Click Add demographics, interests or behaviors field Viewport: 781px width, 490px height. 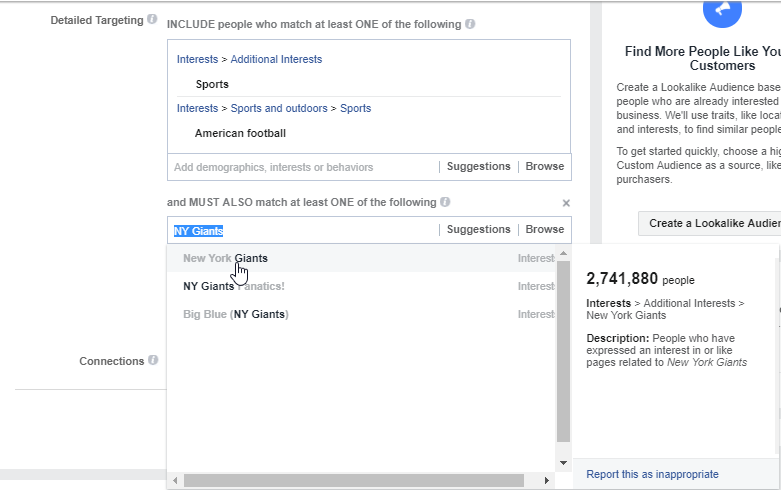click(x=273, y=167)
